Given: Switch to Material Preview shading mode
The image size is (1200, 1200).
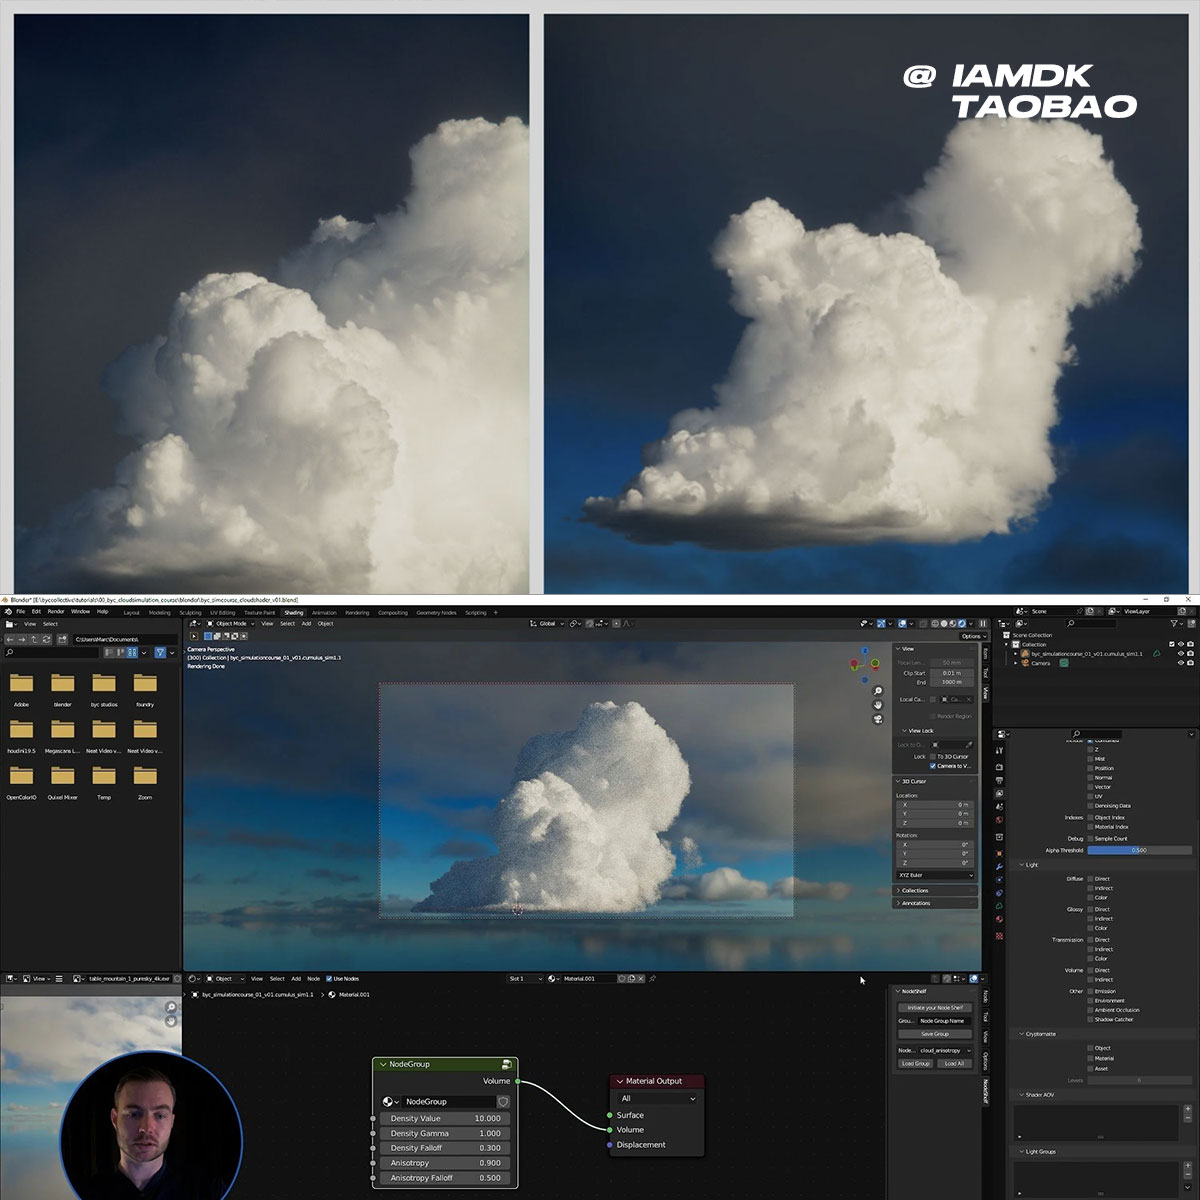Looking at the screenshot, I should (952, 623).
